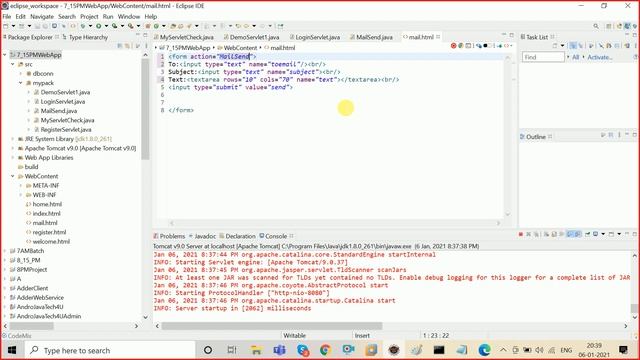640x360 pixels.
Task: Open the Javadoc tab
Action: tap(202, 236)
